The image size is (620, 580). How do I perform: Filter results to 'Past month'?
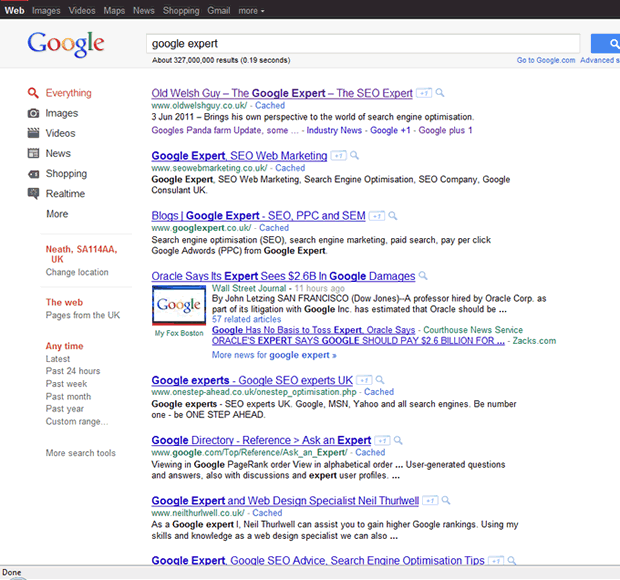pos(68,396)
